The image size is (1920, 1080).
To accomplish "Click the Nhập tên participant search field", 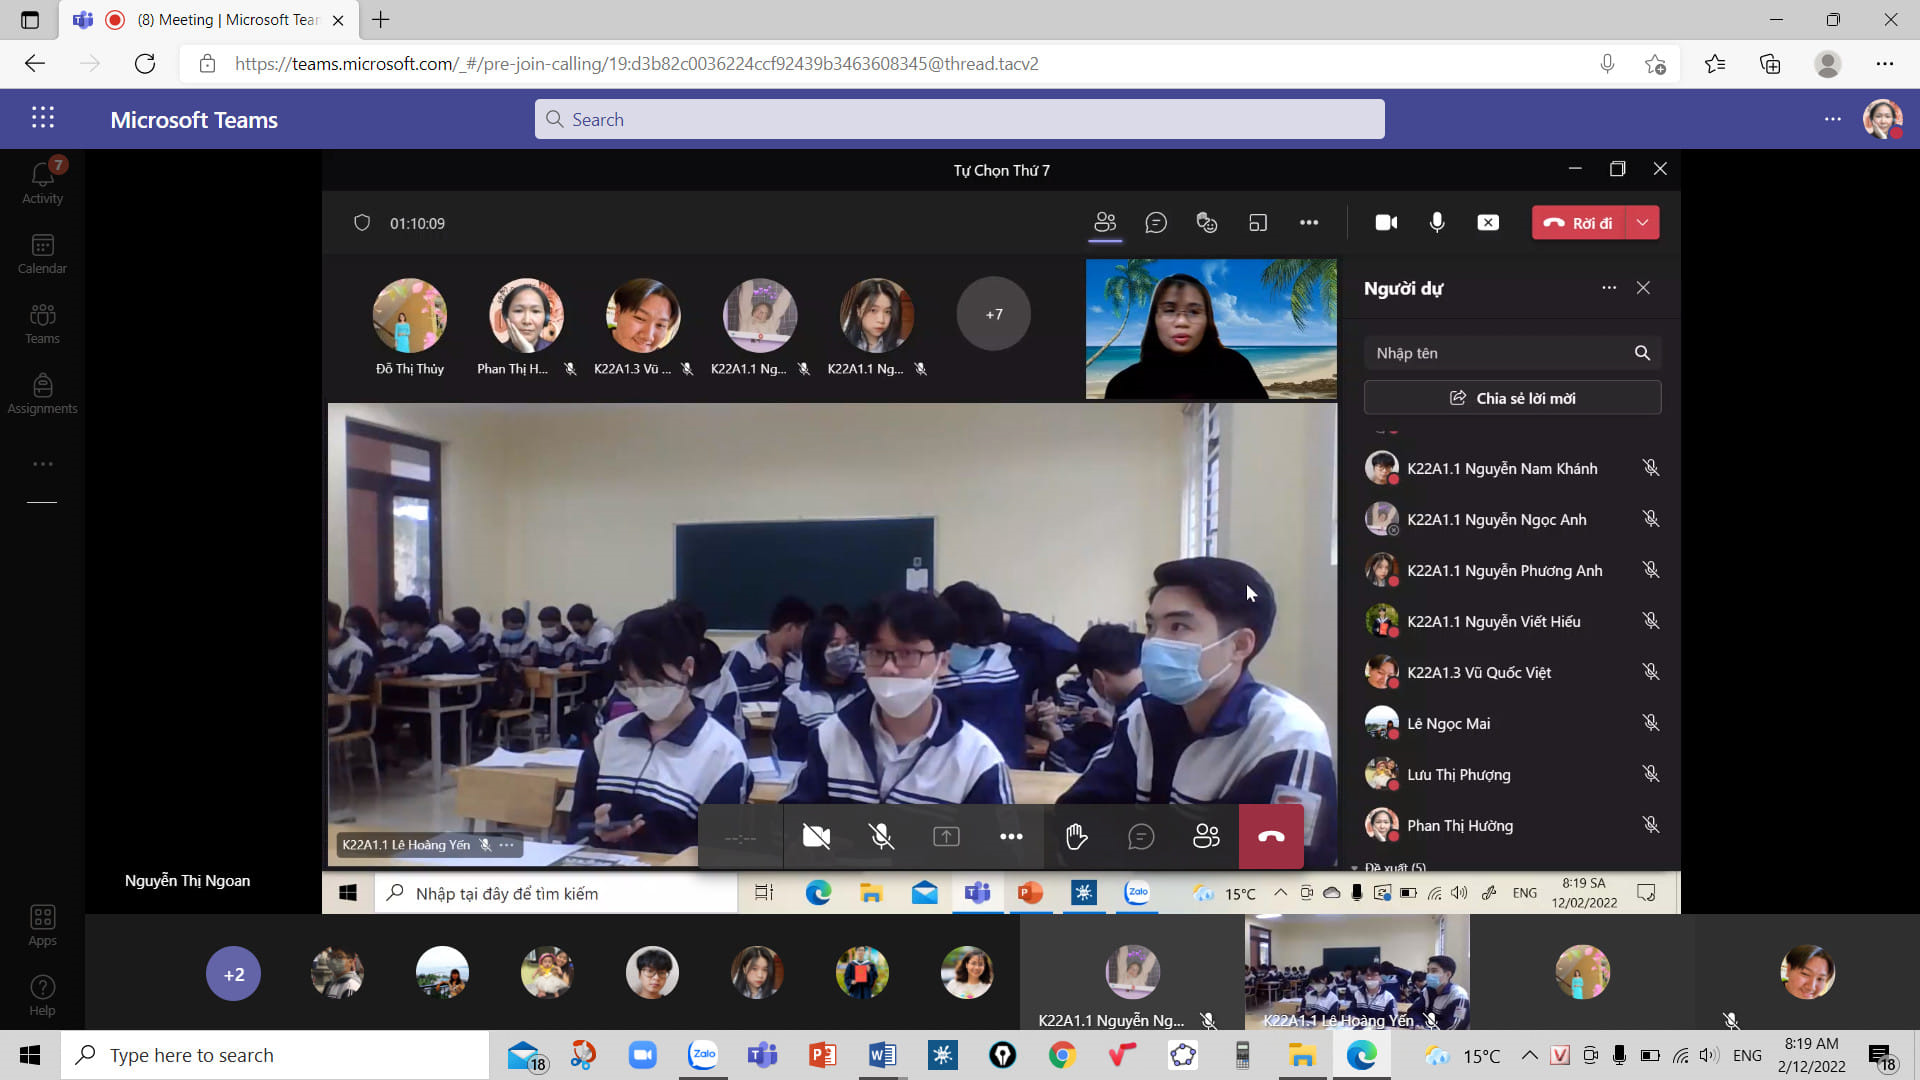I will (1497, 353).
